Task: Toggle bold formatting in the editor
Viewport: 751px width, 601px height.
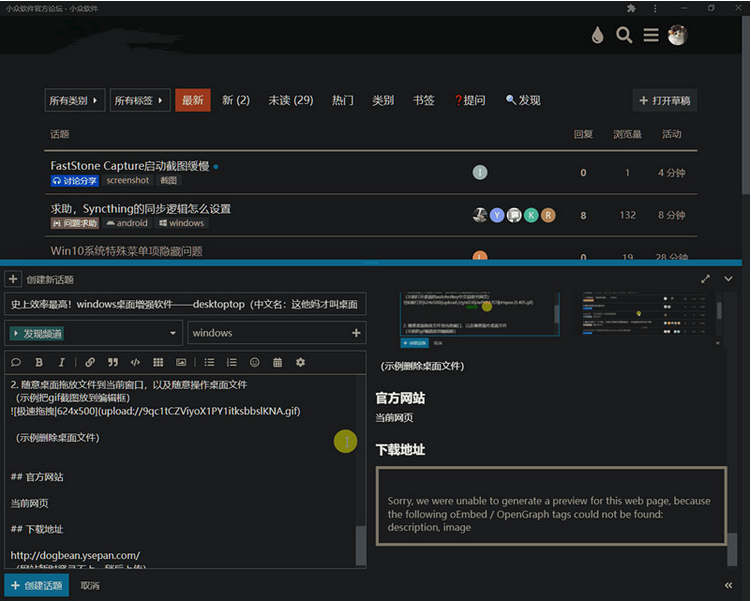Action: point(39,362)
